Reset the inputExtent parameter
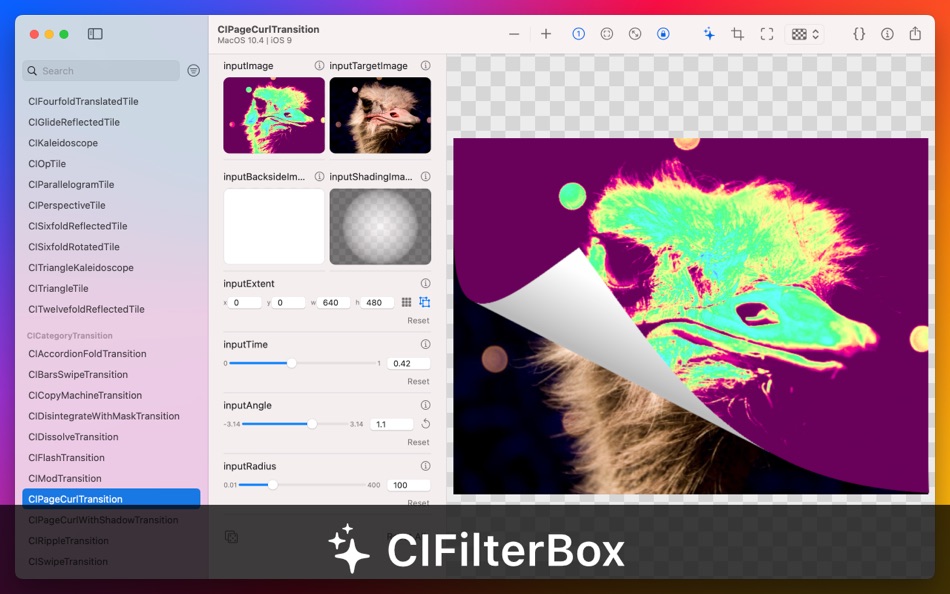The width and height of the screenshot is (950, 594). [418, 321]
